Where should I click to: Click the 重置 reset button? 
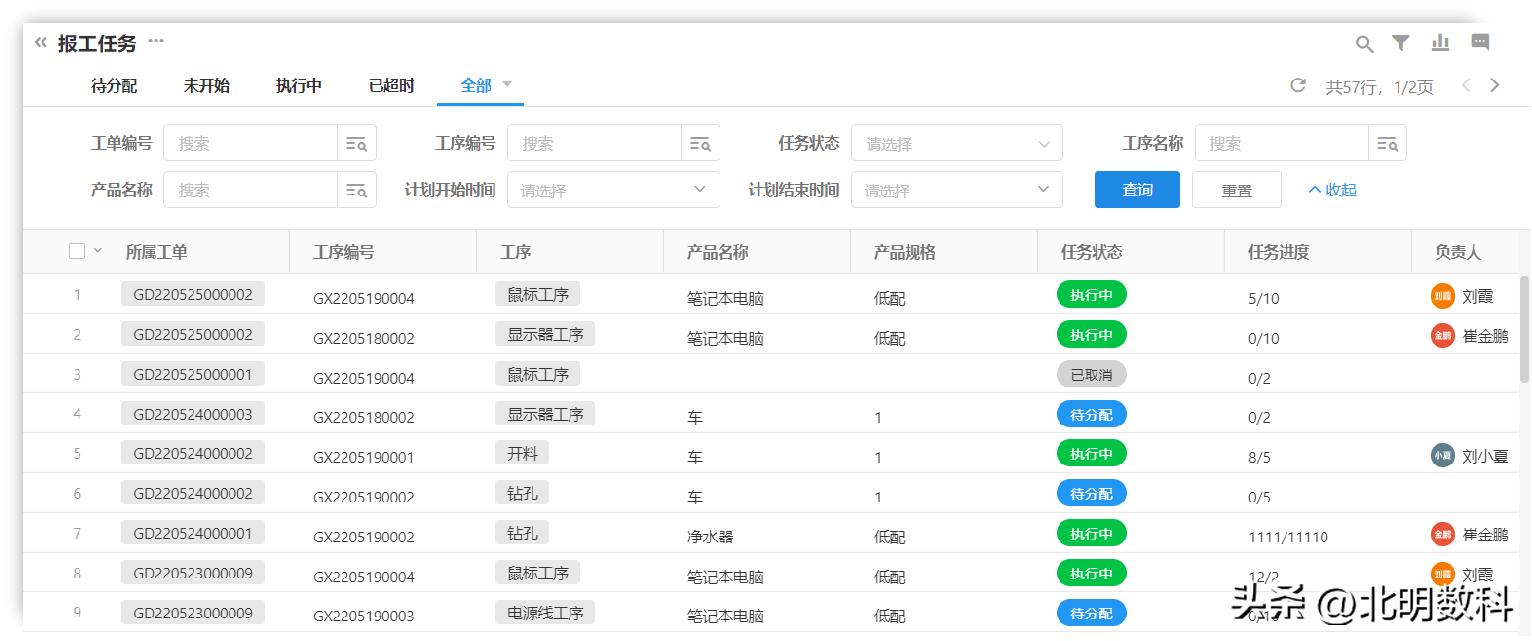[x=1236, y=189]
